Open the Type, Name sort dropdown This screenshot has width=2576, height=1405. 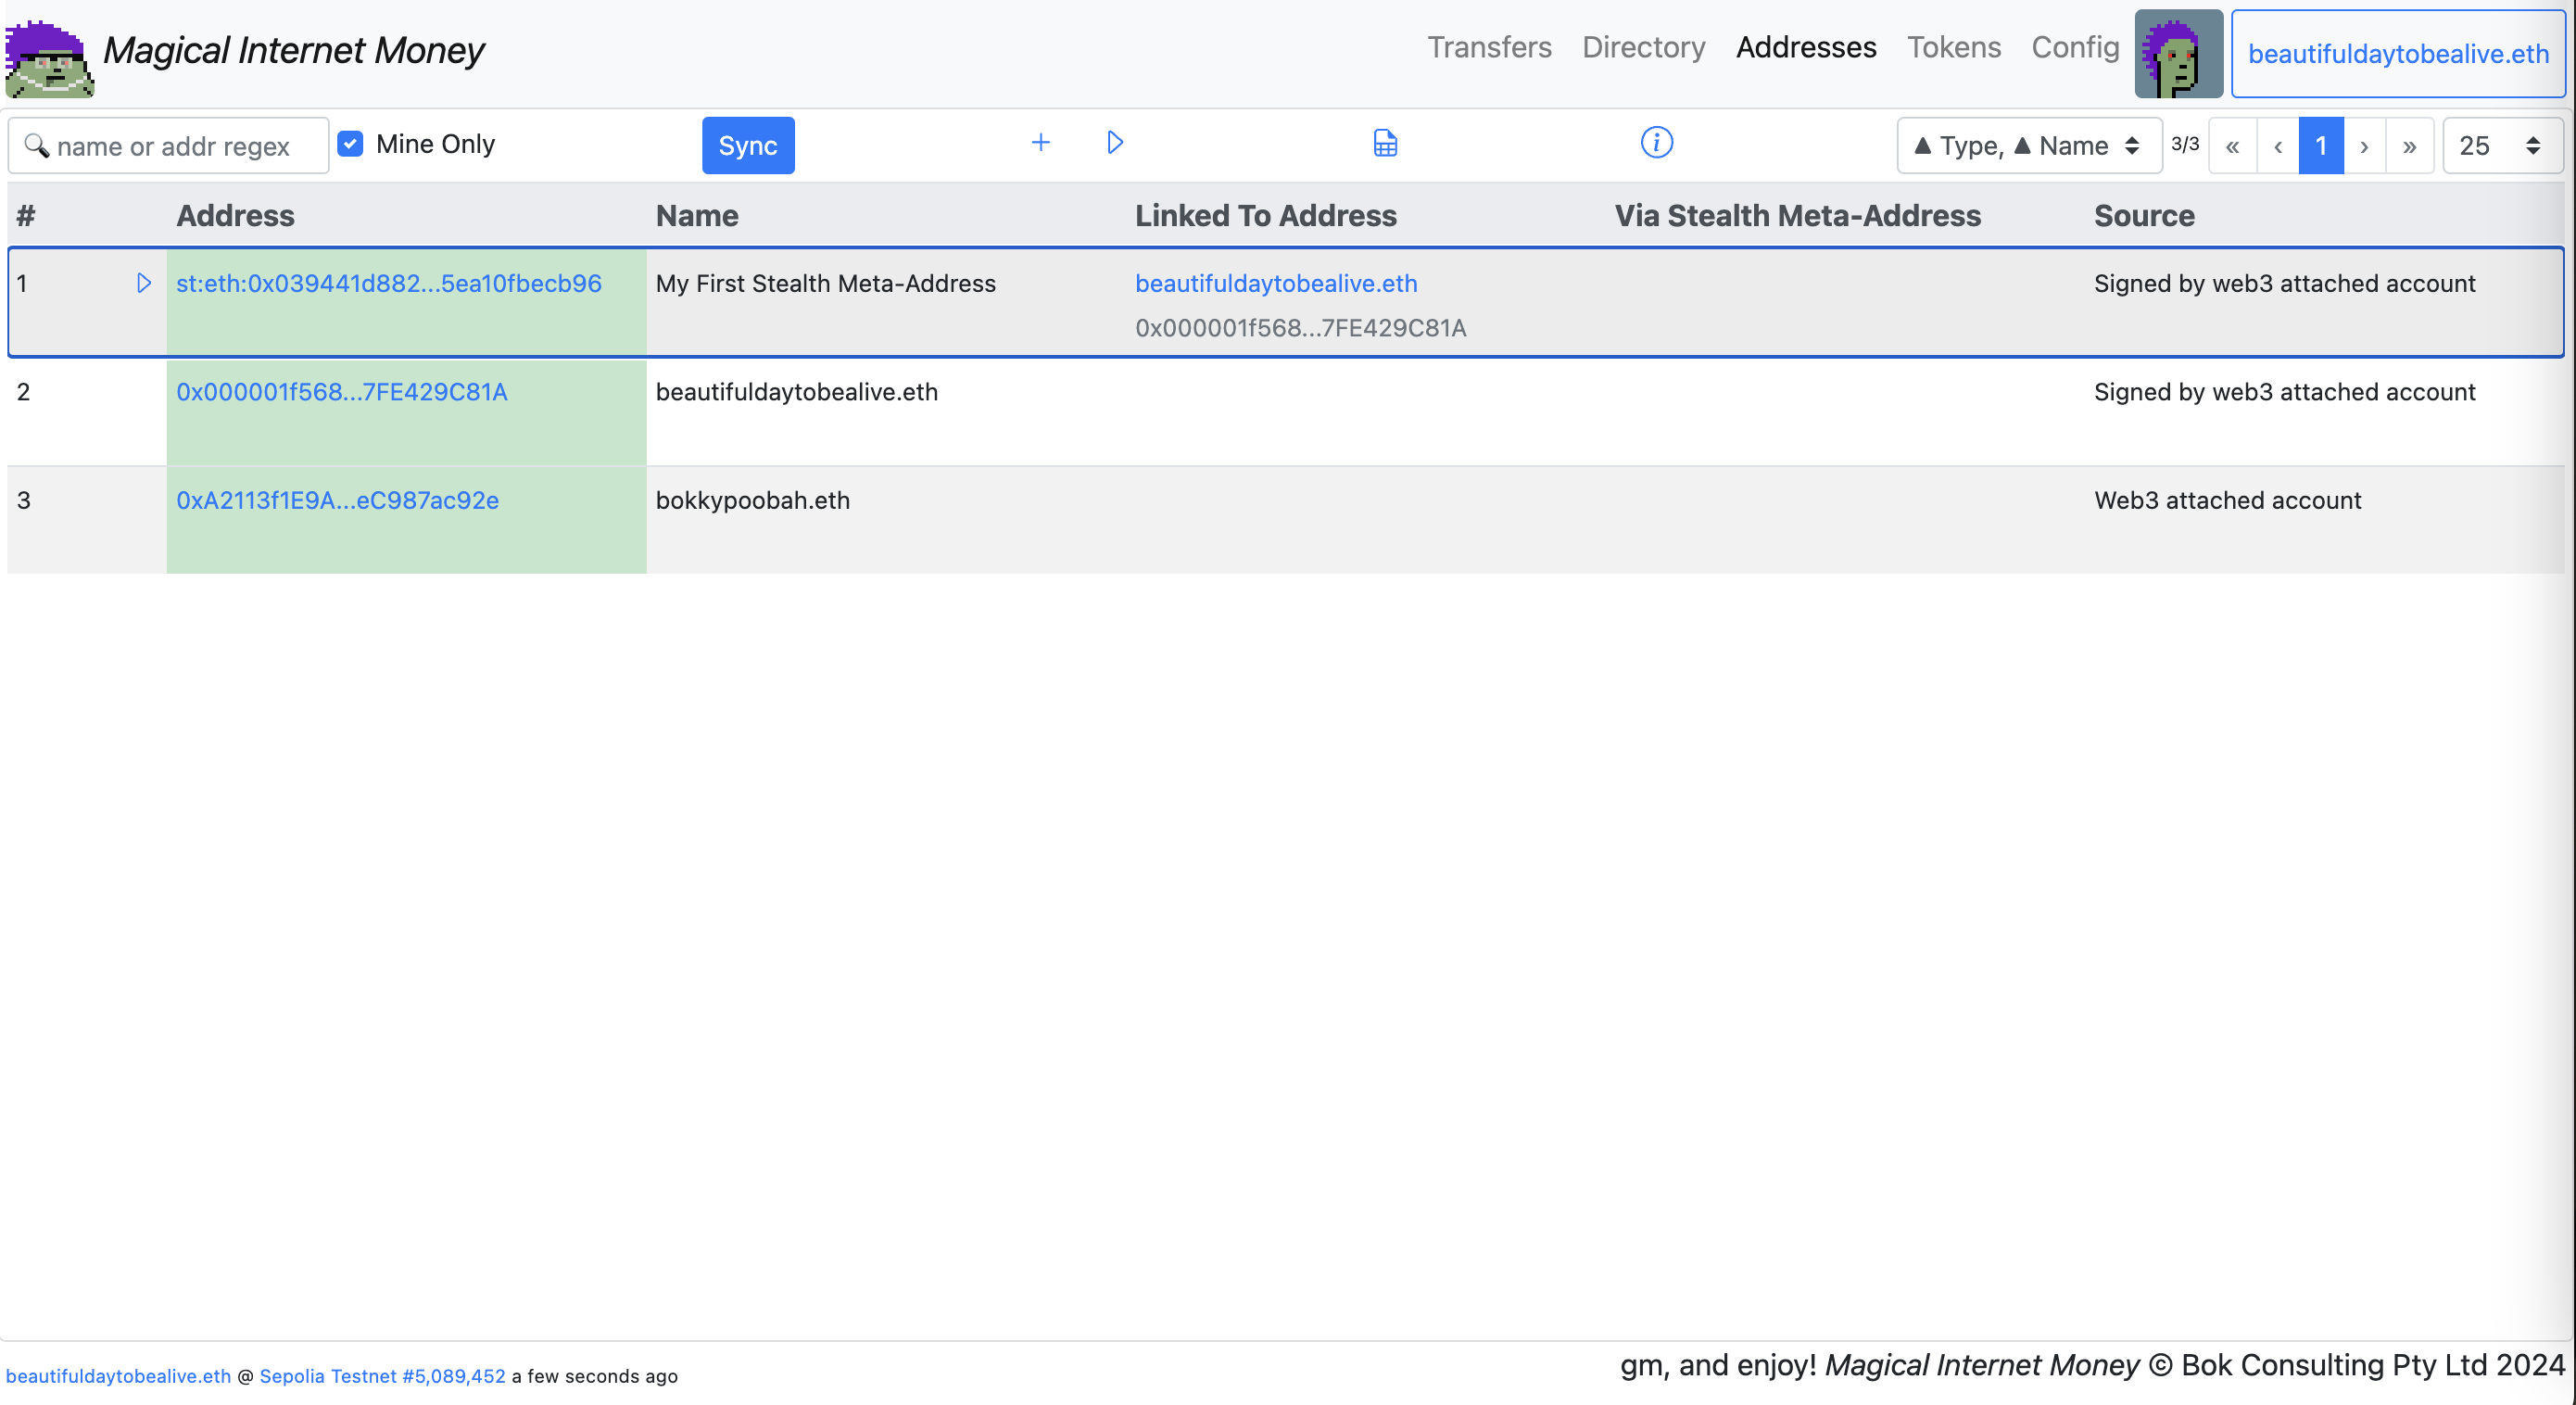pyautogui.click(x=2028, y=146)
